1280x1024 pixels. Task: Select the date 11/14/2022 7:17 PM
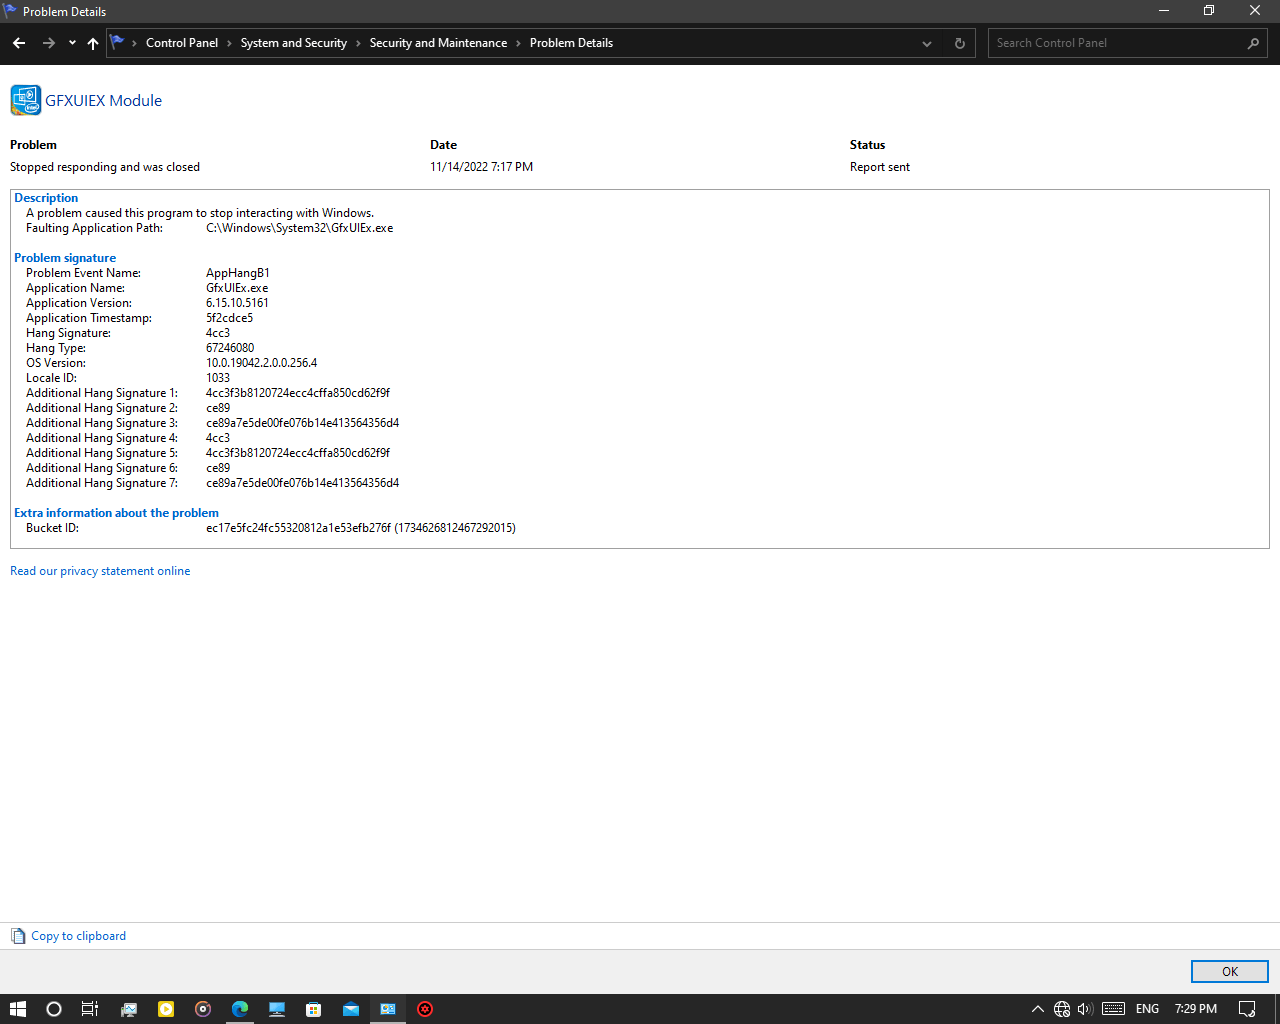click(481, 167)
